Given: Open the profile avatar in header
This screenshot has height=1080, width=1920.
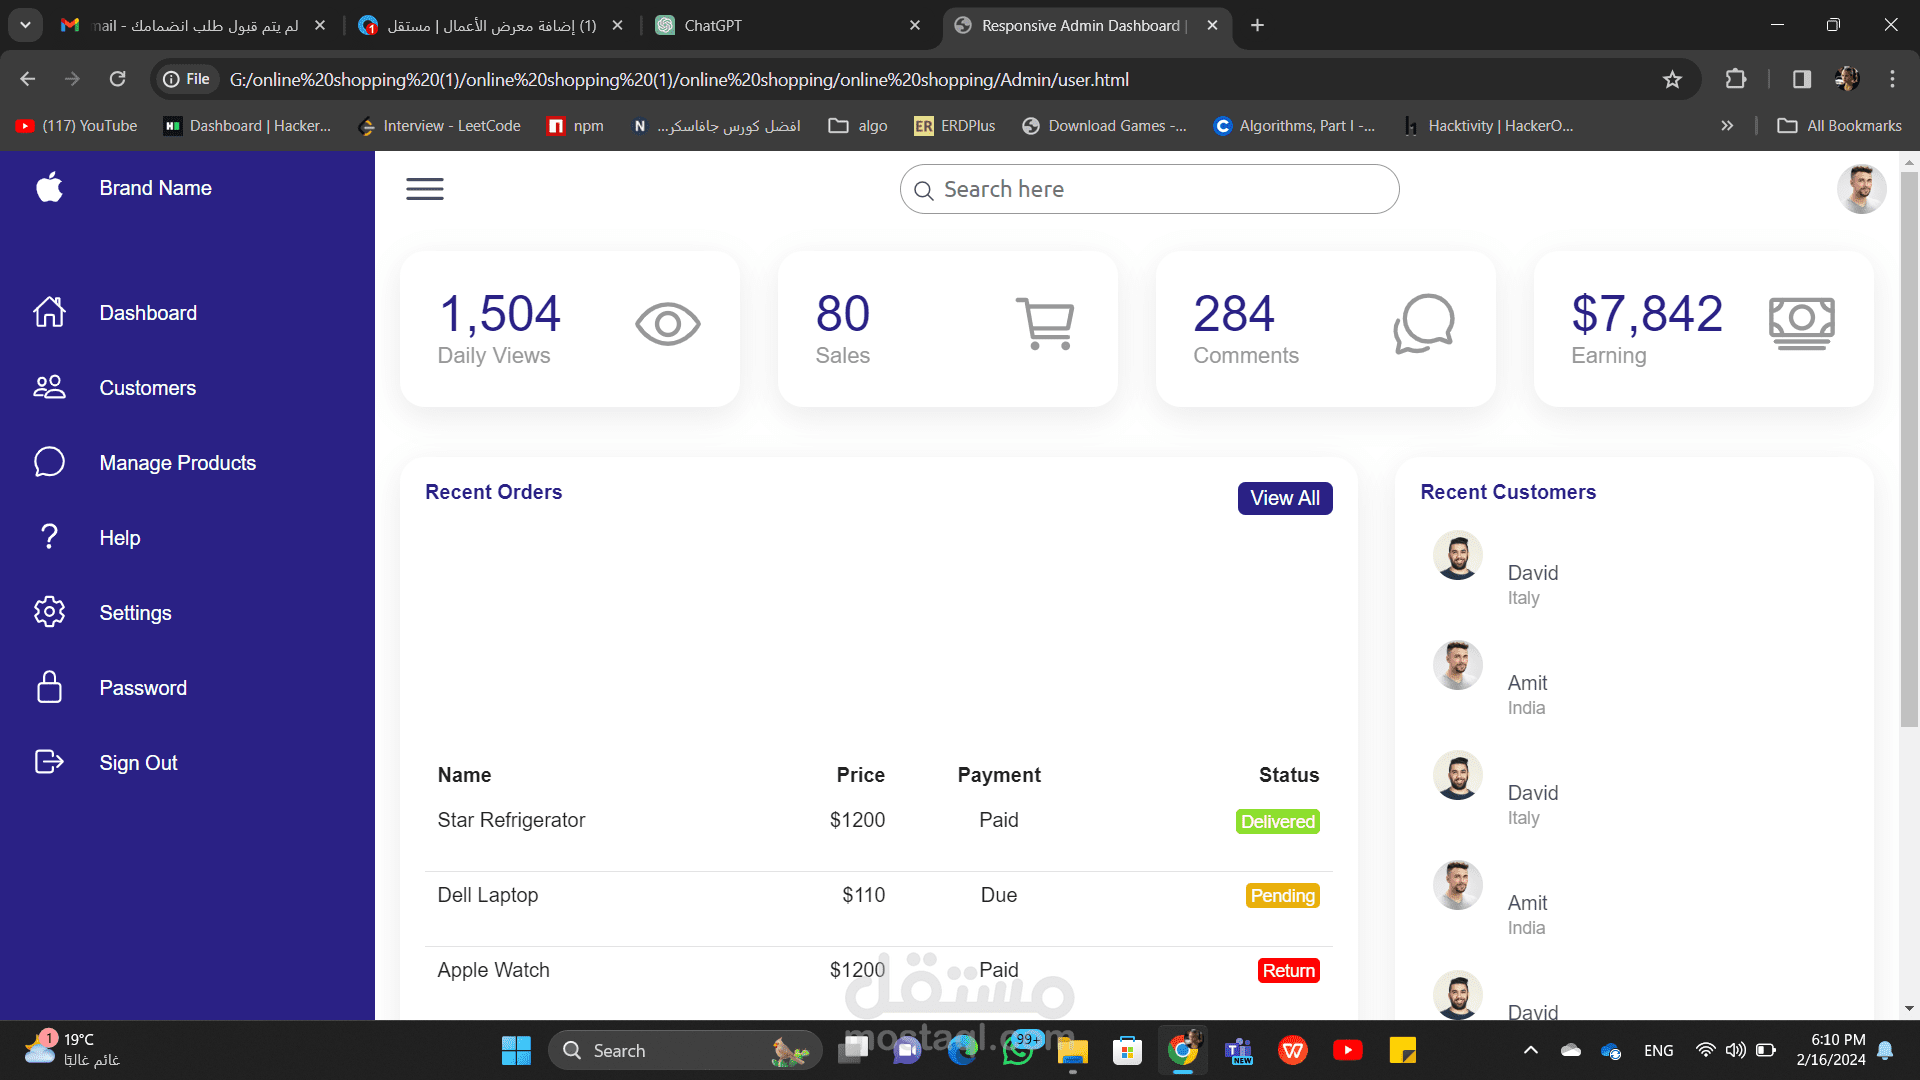Looking at the screenshot, I should coord(1861,189).
